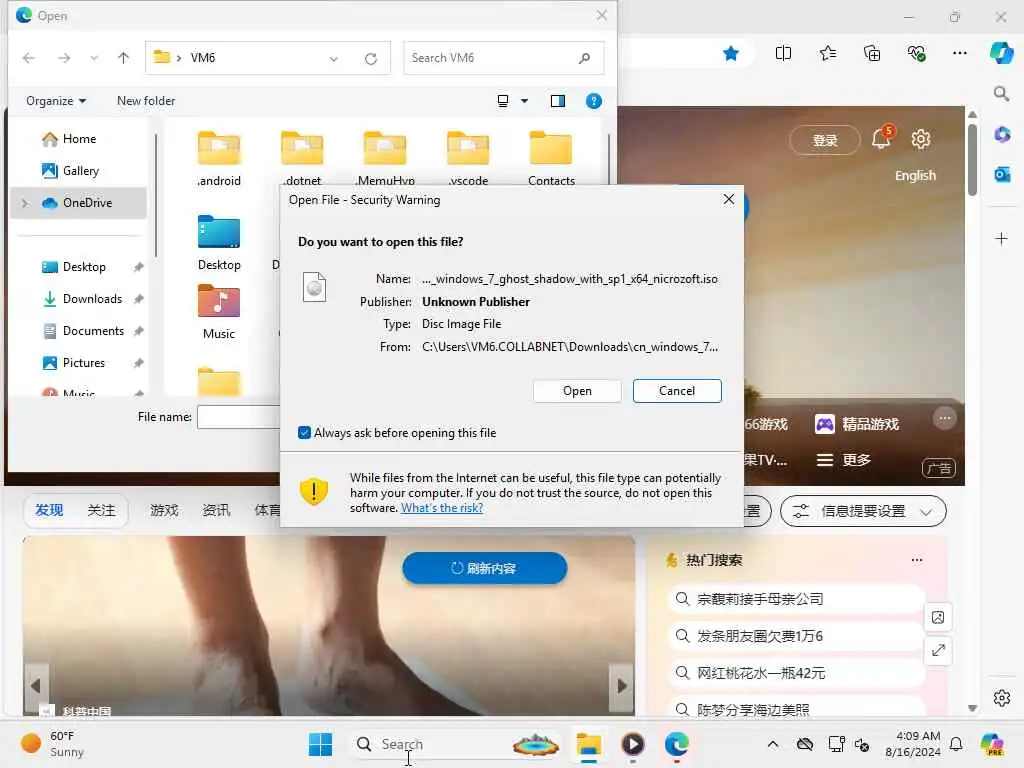Open Edge browser essentials heart icon

[x=916, y=54]
